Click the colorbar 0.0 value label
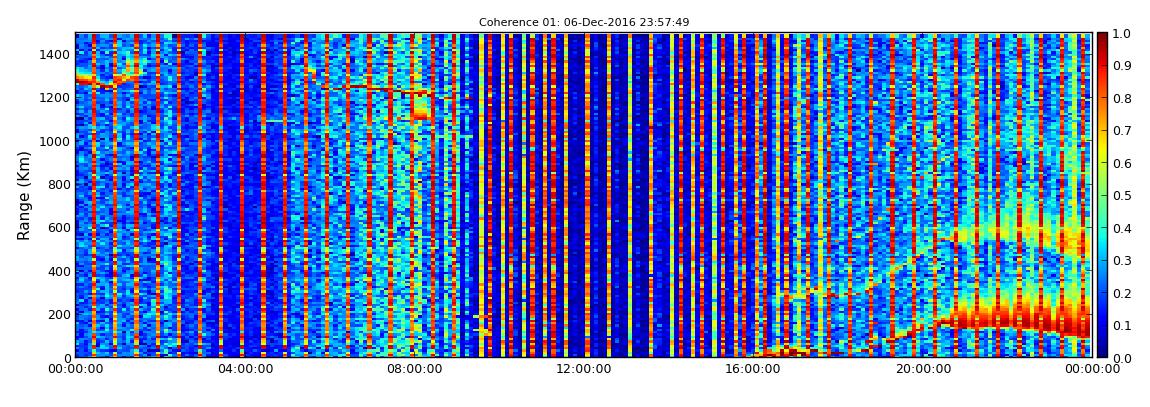This screenshot has height=407, width=1150. [x=1121, y=357]
